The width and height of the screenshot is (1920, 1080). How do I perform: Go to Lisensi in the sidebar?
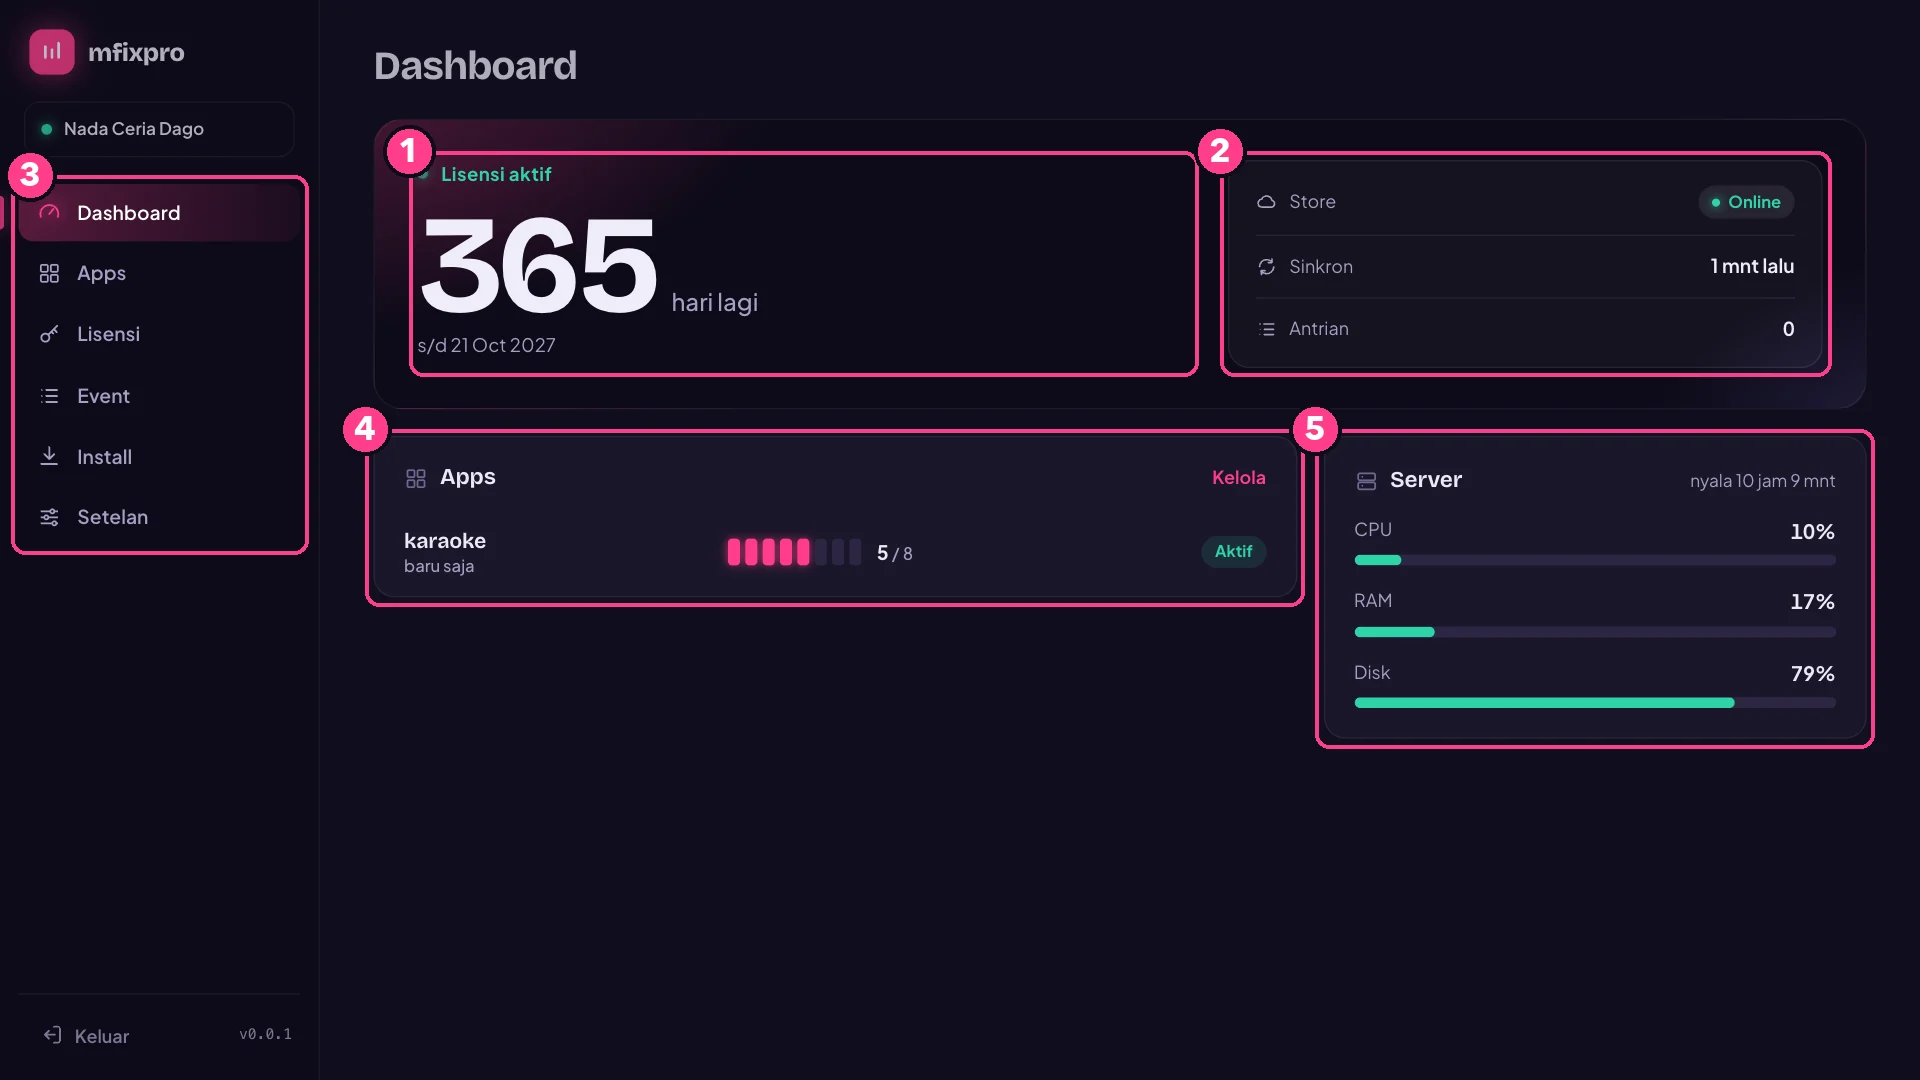(x=160, y=334)
